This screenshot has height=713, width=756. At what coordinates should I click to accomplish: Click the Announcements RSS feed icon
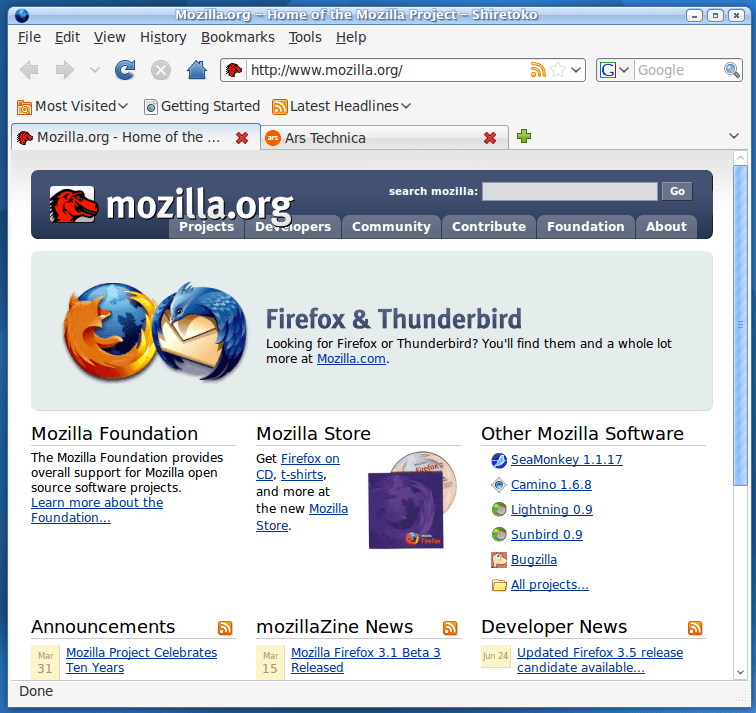[225, 628]
